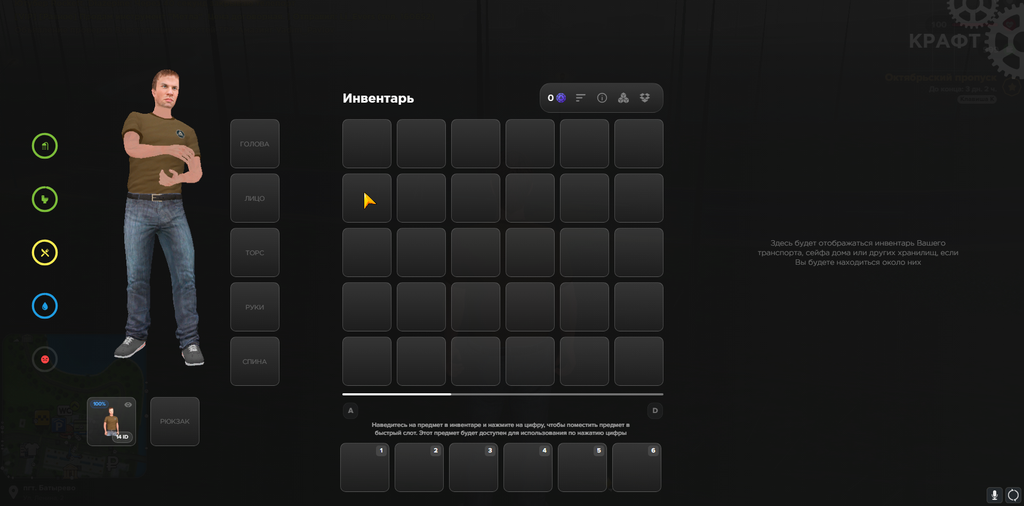Click the yellow fork and knife hunger icon
The image size is (1024, 506).
[x=45, y=253]
